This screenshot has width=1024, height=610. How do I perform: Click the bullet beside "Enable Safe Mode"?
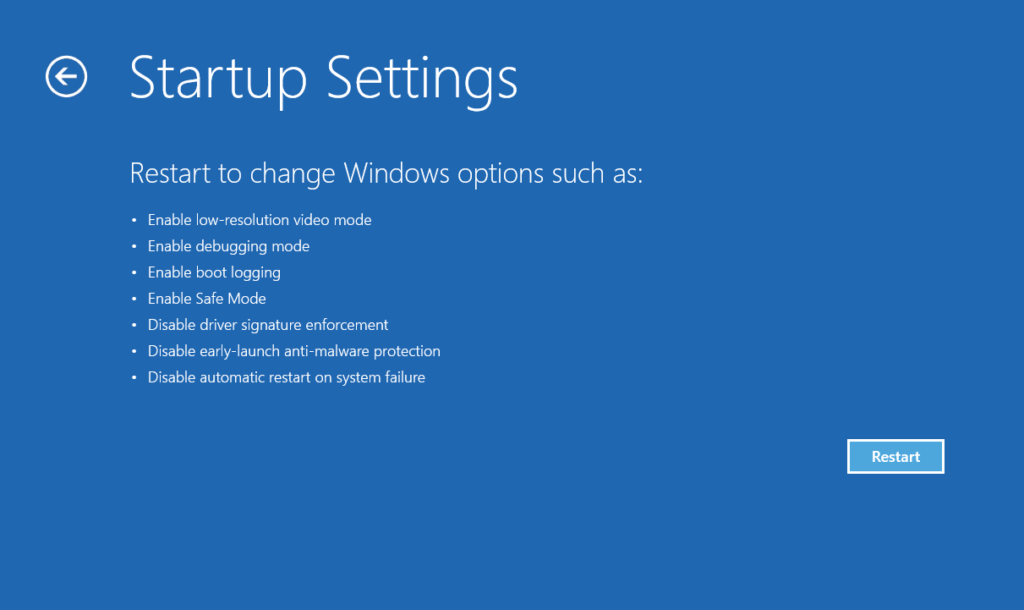(134, 298)
